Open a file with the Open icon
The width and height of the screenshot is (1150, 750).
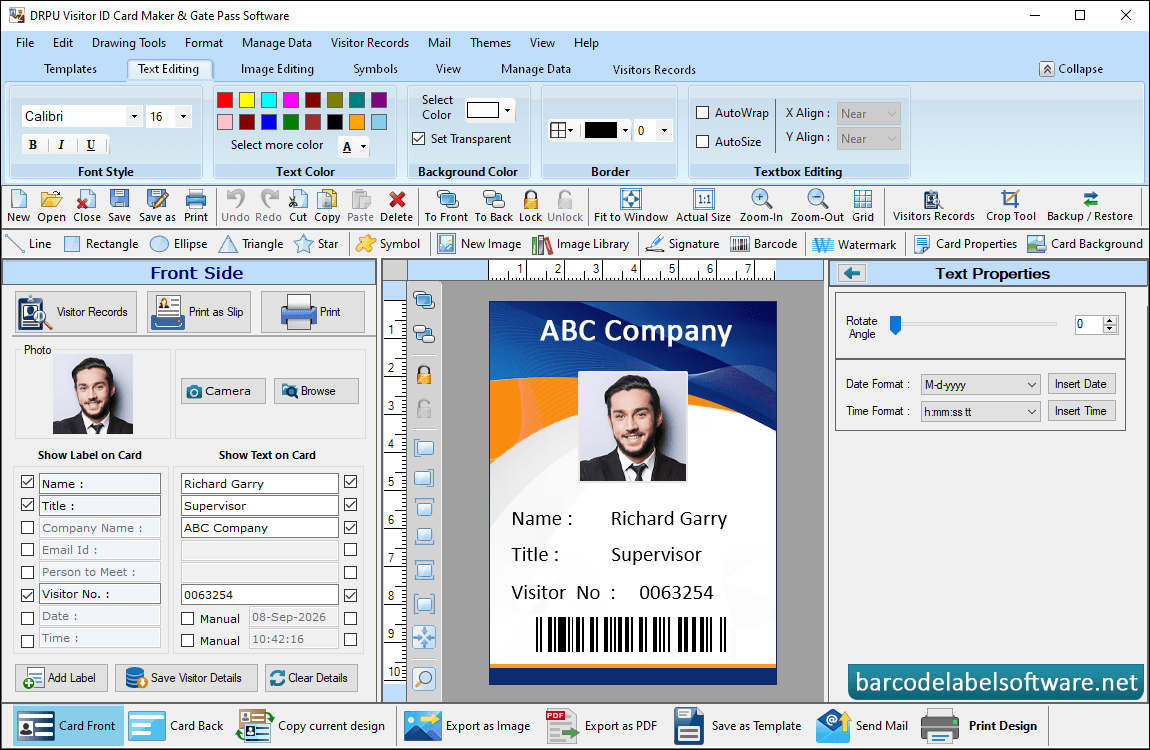pyautogui.click(x=51, y=199)
